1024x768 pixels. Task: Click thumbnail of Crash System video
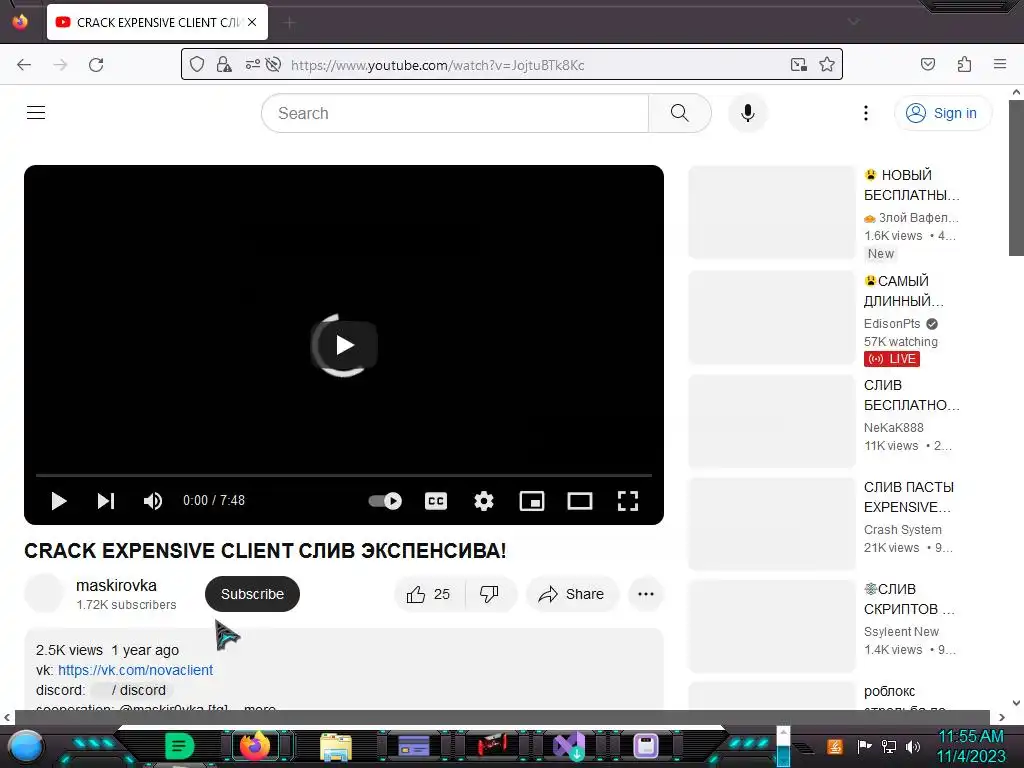click(x=772, y=524)
